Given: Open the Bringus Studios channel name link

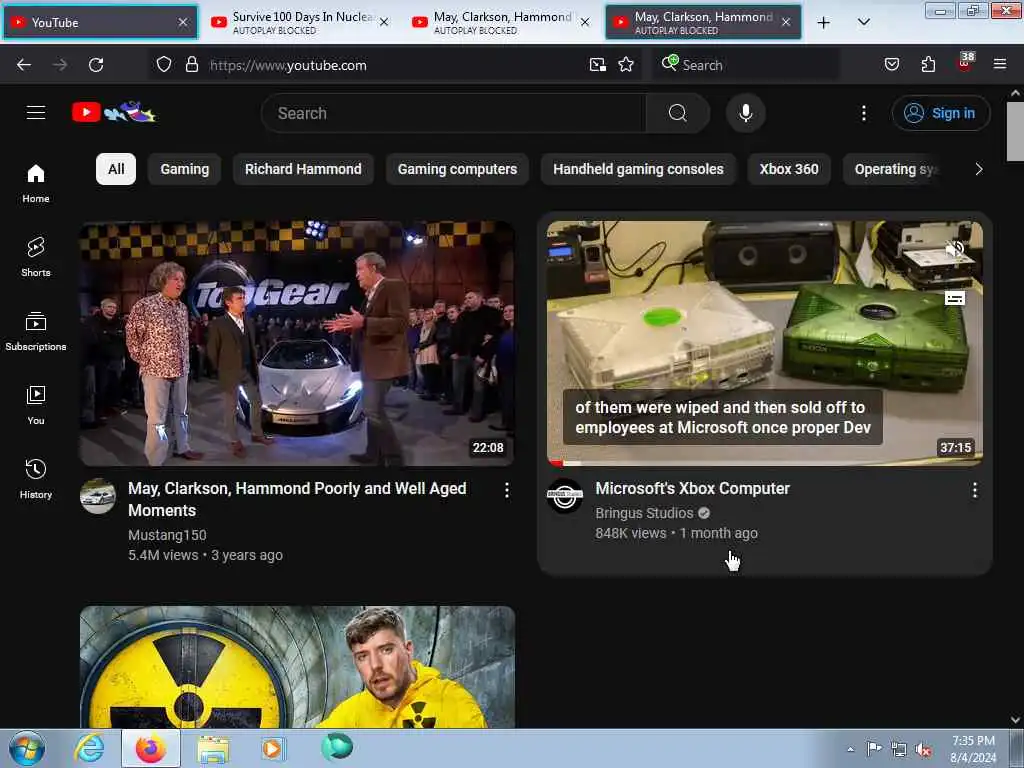Looking at the screenshot, I should [x=644, y=513].
